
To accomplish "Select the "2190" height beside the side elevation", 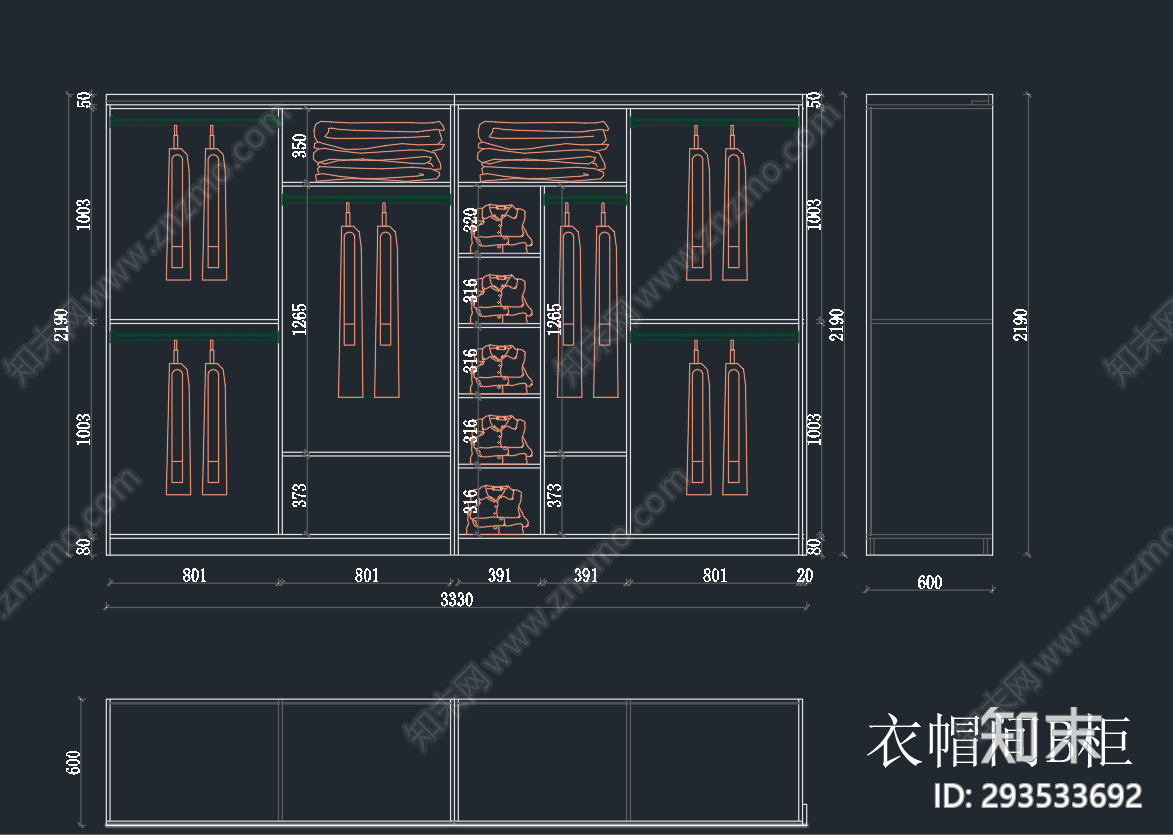I will (1020, 325).
